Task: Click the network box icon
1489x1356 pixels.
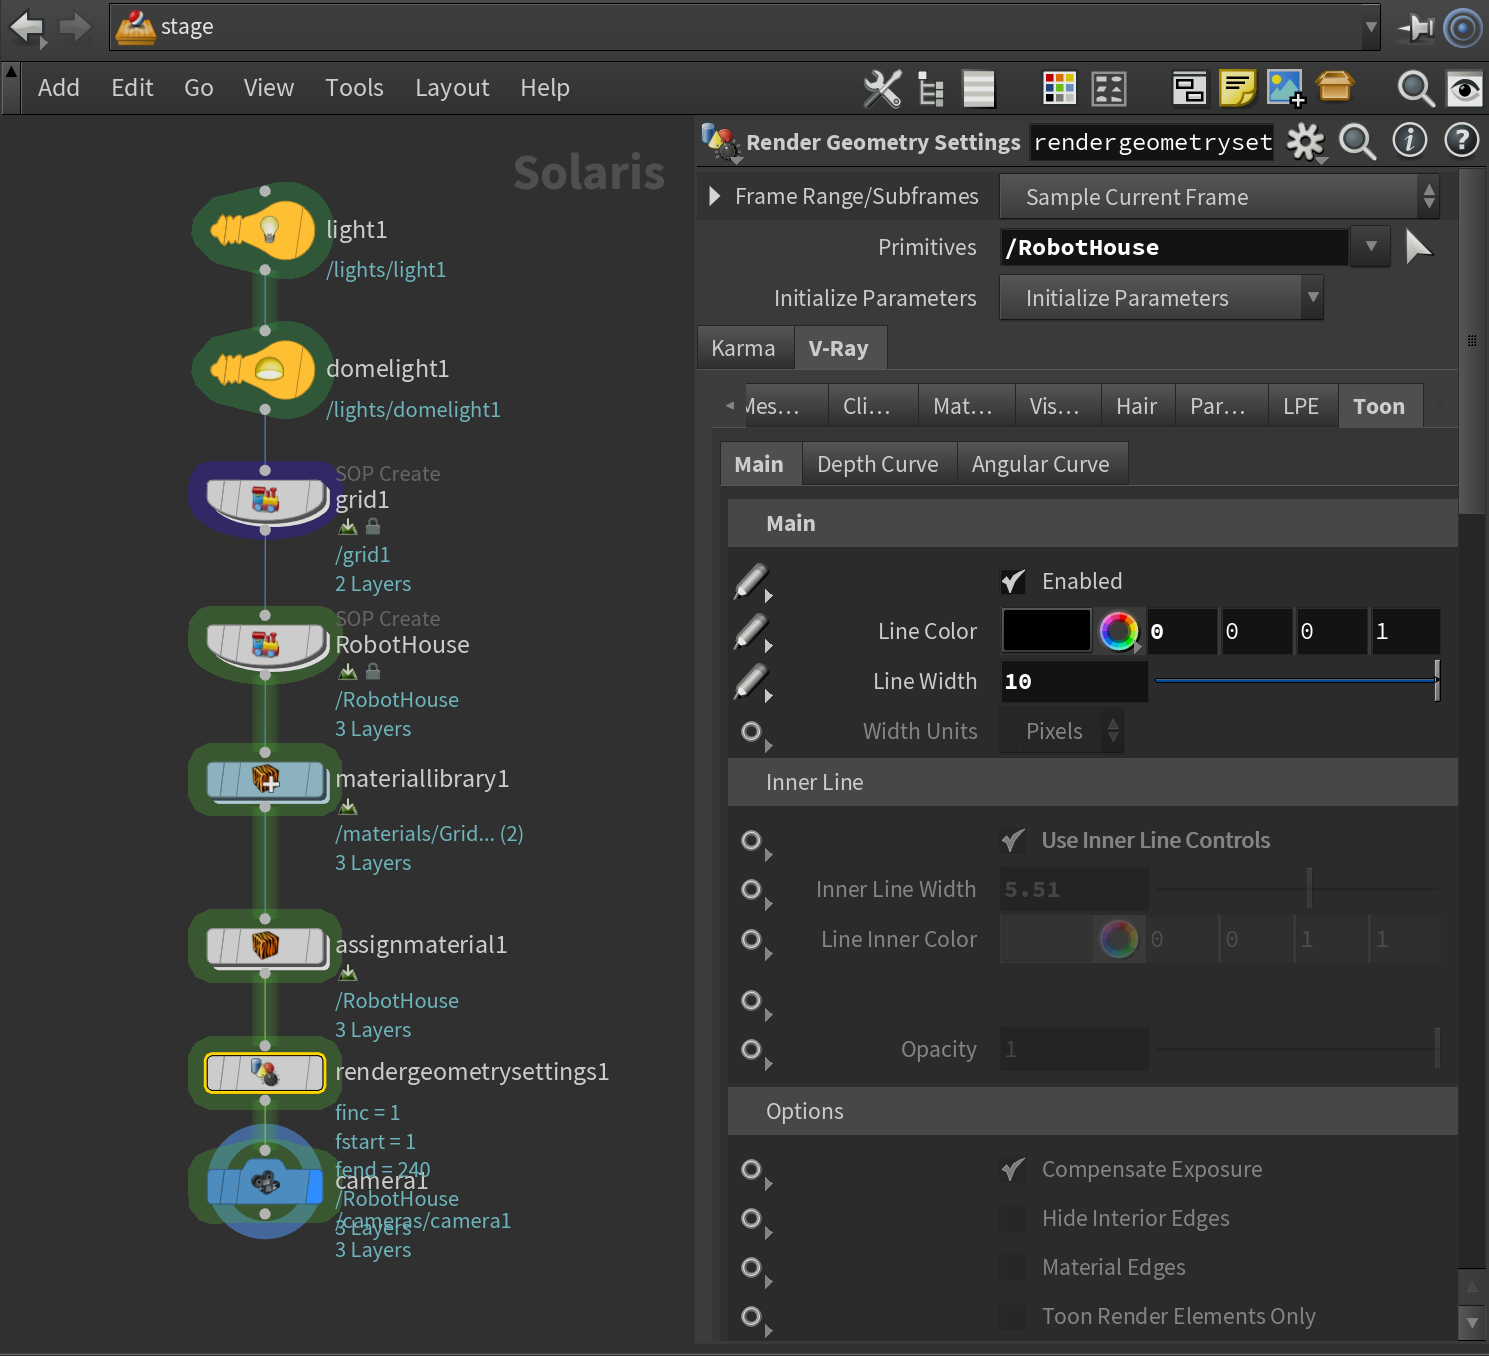Action: coord(1189,89)
